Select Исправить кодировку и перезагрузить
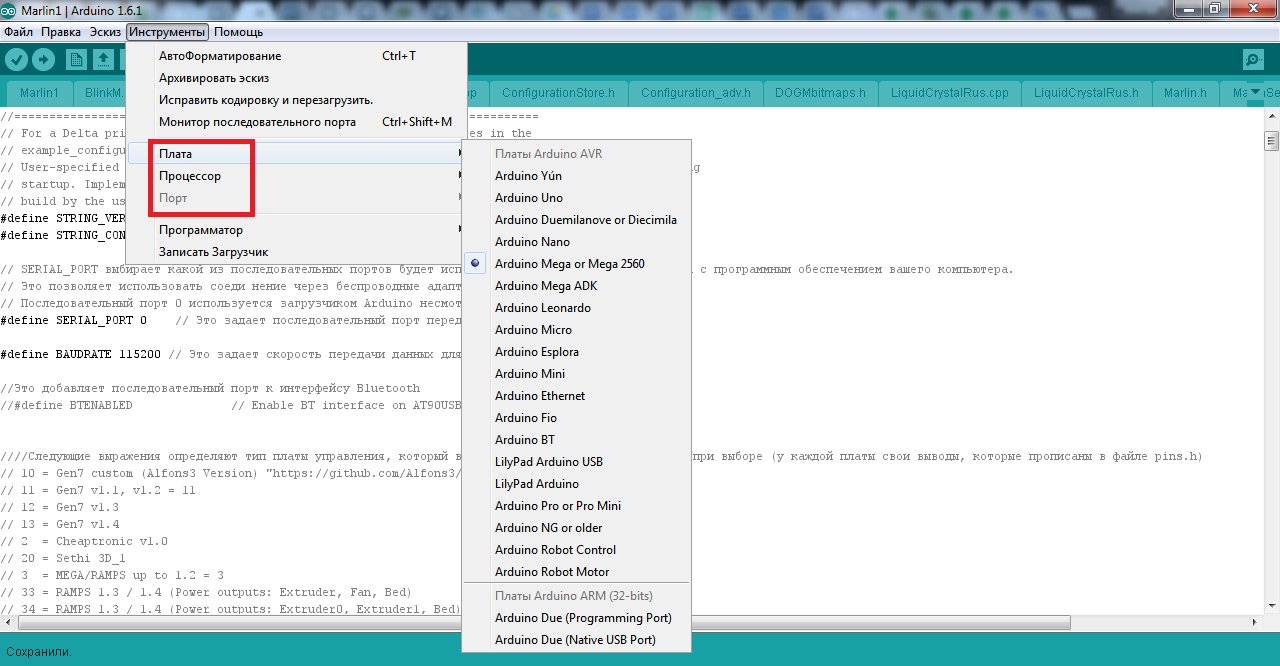 pyautogui.click(x=296, y=100)
